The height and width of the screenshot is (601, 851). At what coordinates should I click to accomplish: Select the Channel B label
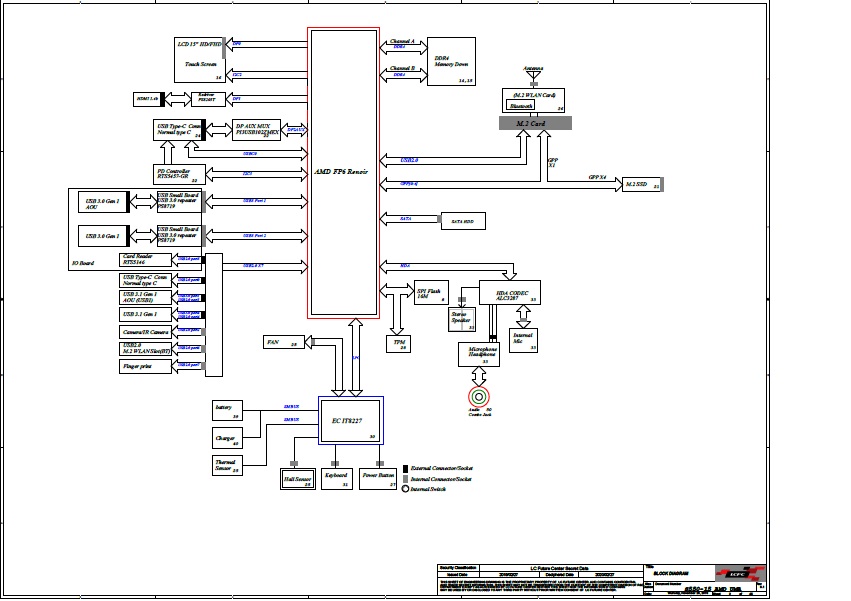click(x=402, y=68)
